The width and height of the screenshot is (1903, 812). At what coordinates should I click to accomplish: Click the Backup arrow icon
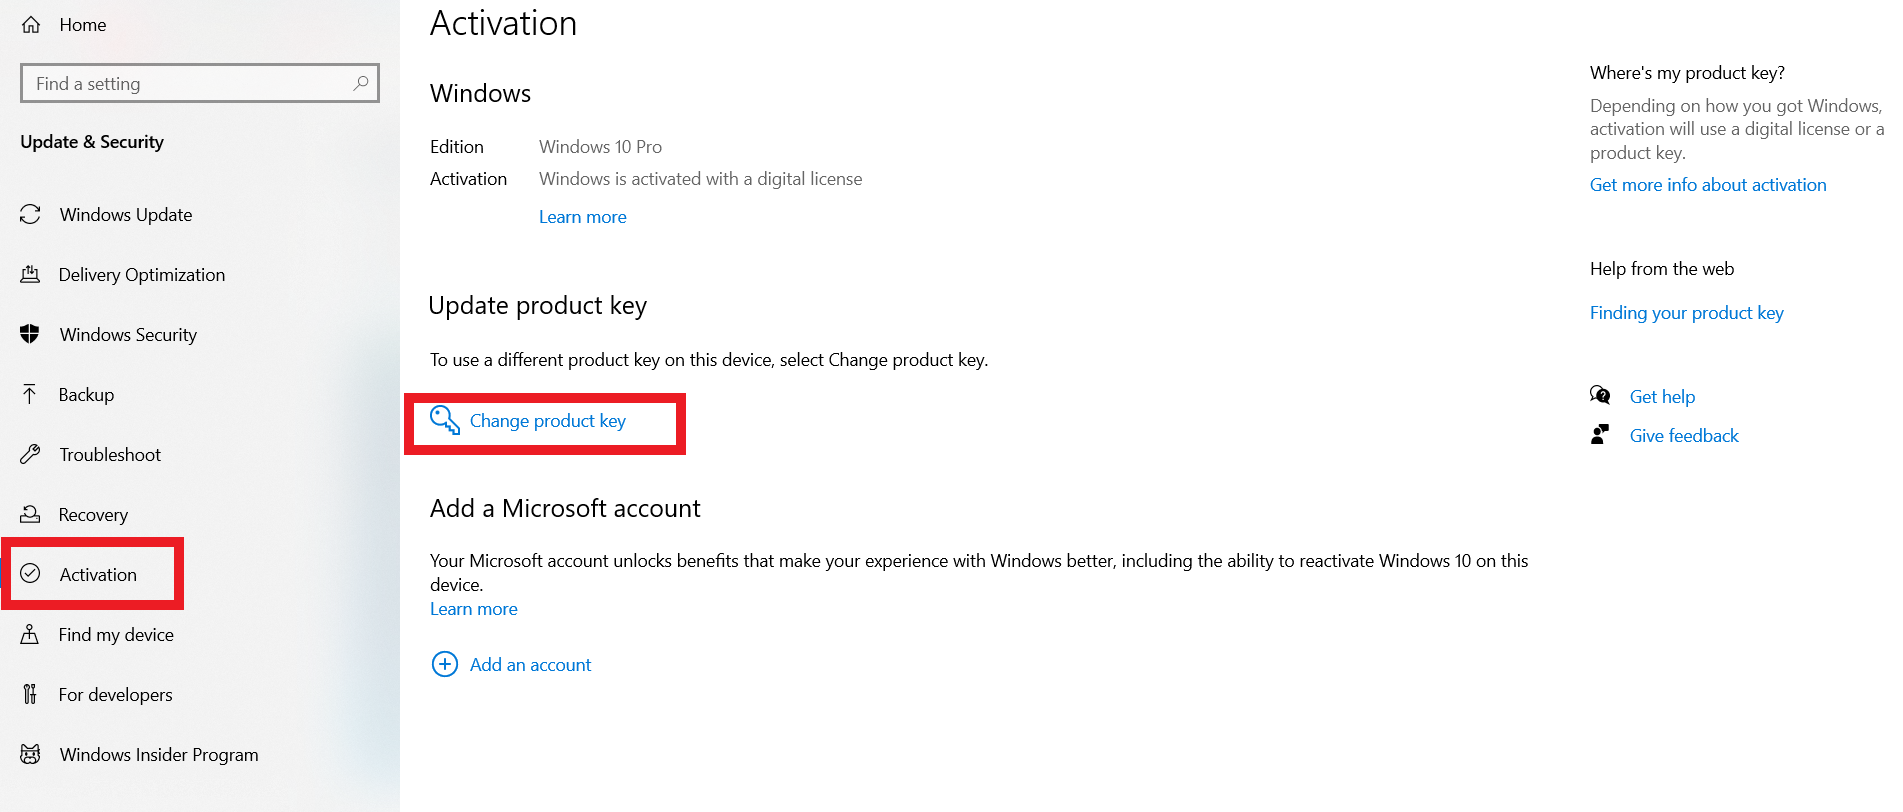30,394
